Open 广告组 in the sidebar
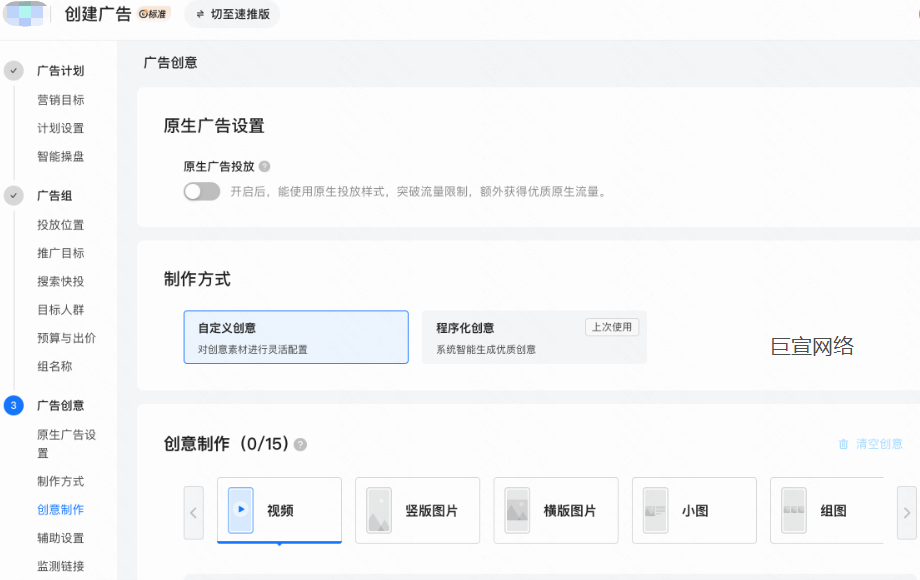Image resolution: width=920 pixels, height=580 pixels. pos(55,195)
